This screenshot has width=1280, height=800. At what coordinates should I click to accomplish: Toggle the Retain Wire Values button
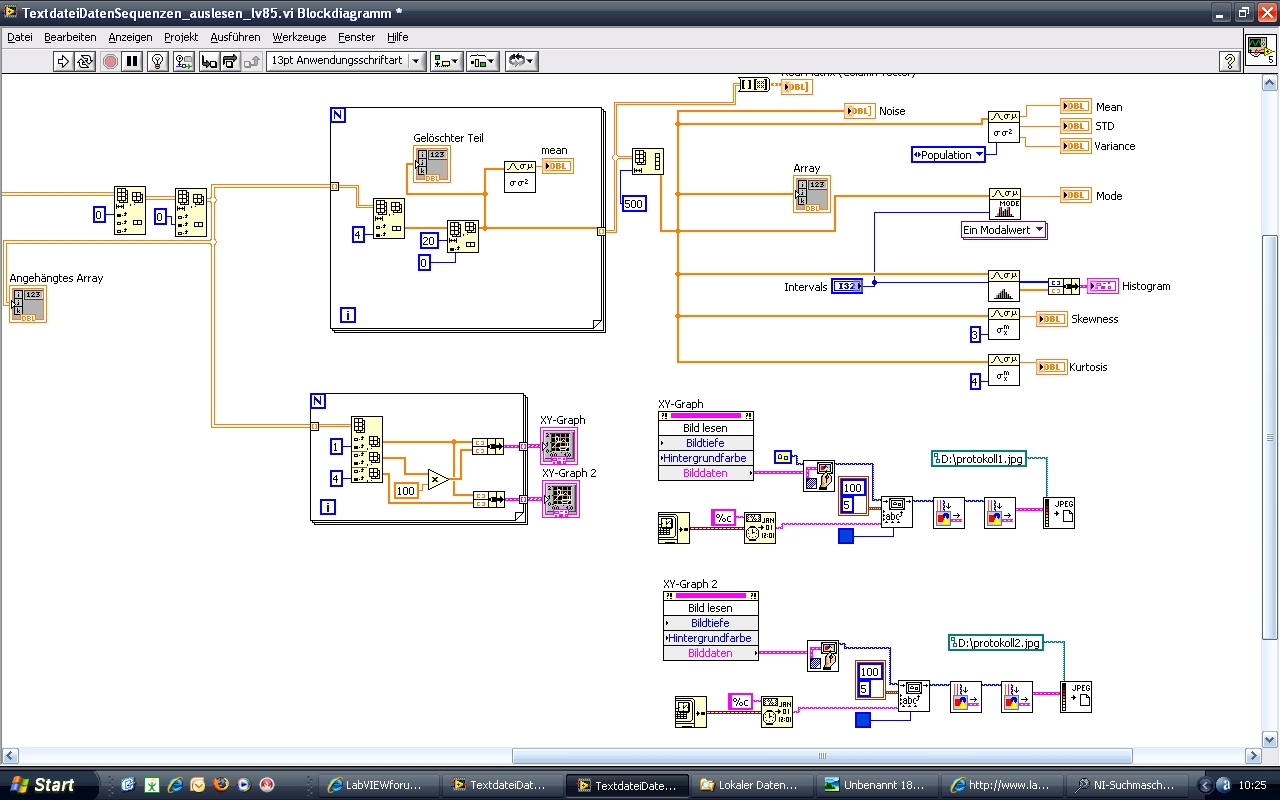(183, 61)
